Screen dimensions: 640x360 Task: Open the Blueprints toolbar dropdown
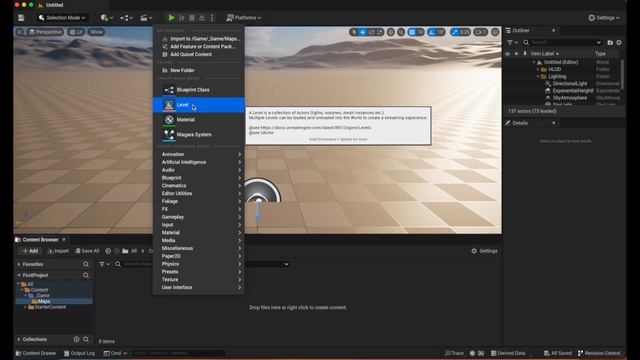click(127, 18)
